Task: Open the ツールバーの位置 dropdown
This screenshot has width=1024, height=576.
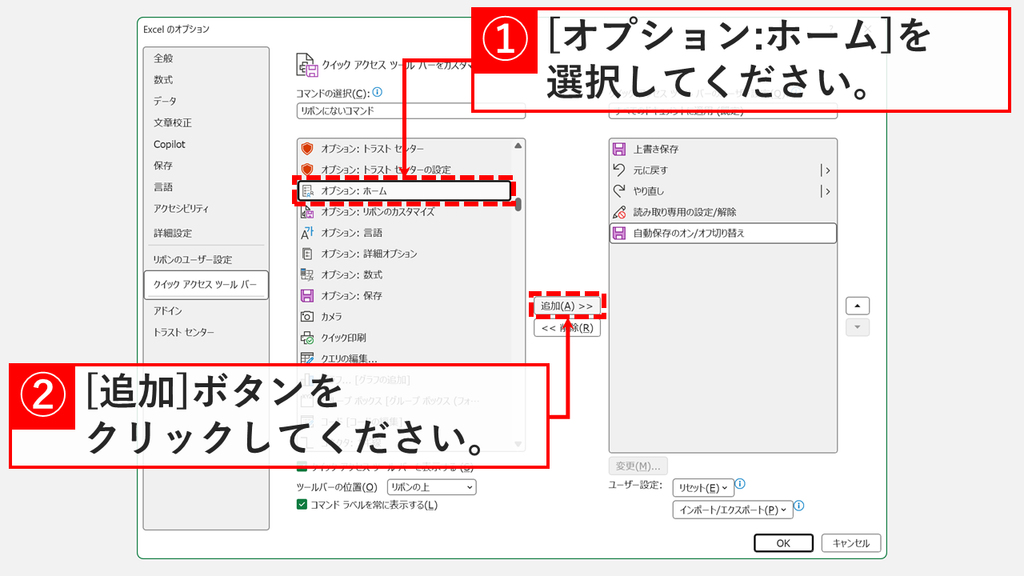Action: (432, 487)
